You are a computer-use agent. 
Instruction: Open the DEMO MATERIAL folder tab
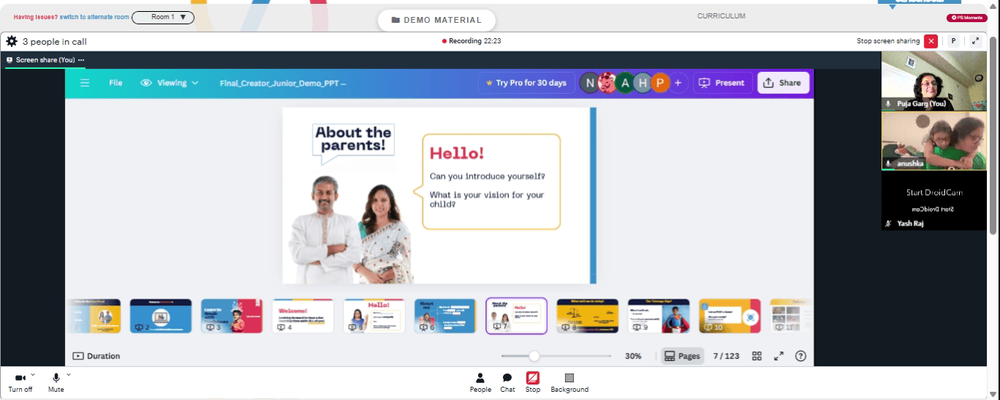[436, 20]
